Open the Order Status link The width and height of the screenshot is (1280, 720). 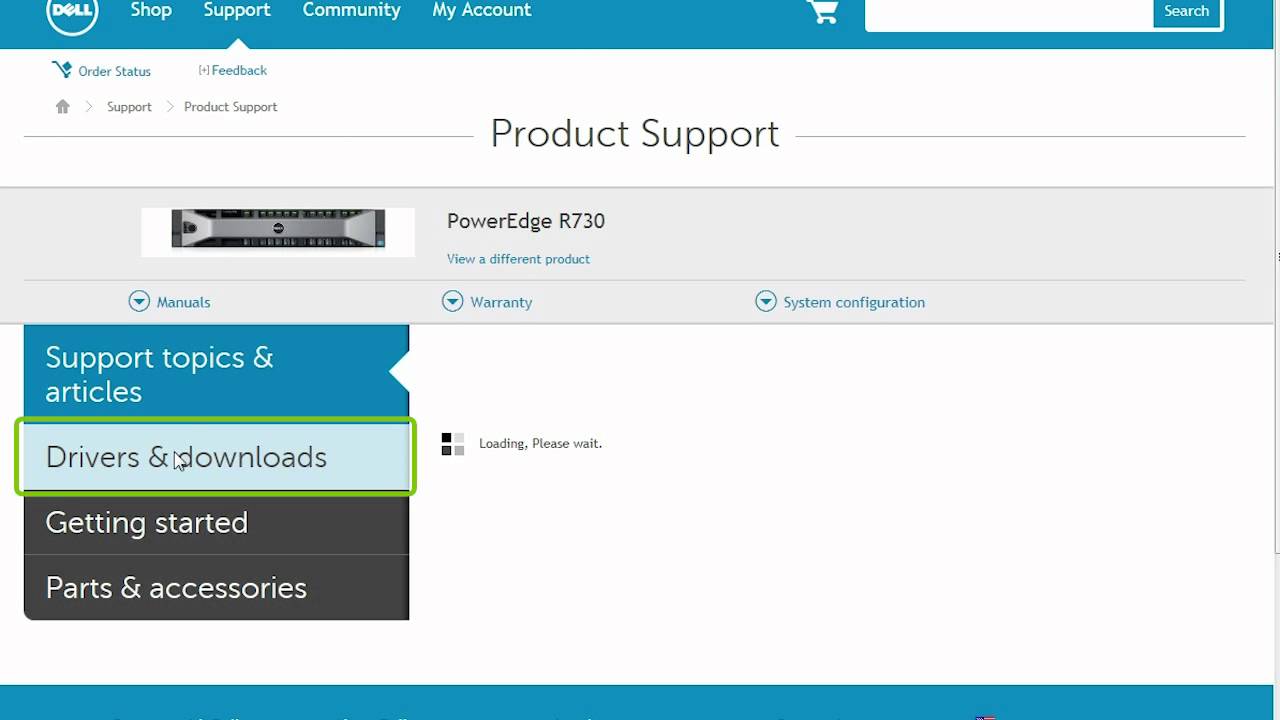(115, 71)
